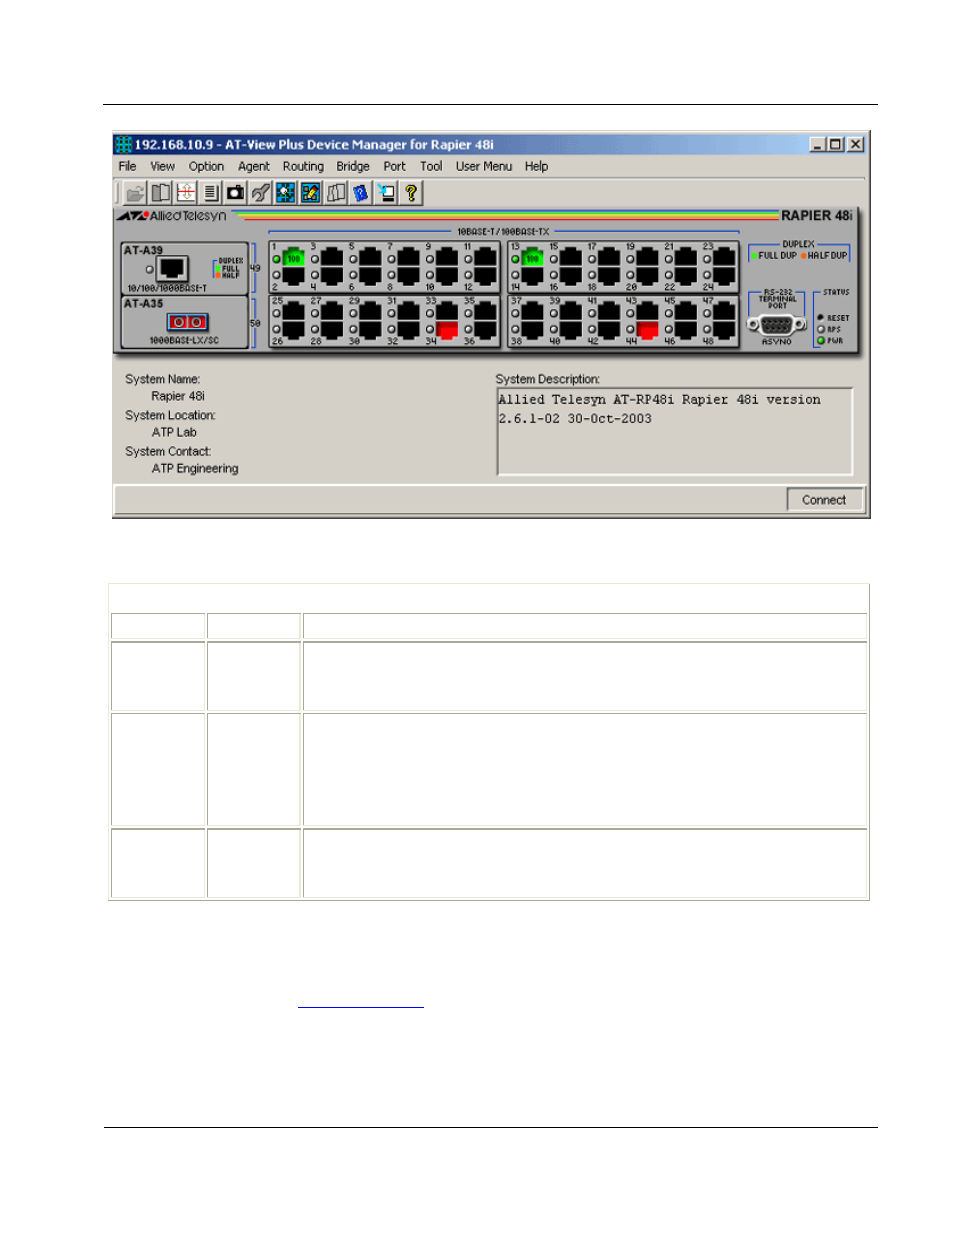The image size is (954, 1235).
Task: Select red port 44
Action: tap(647, 329)
